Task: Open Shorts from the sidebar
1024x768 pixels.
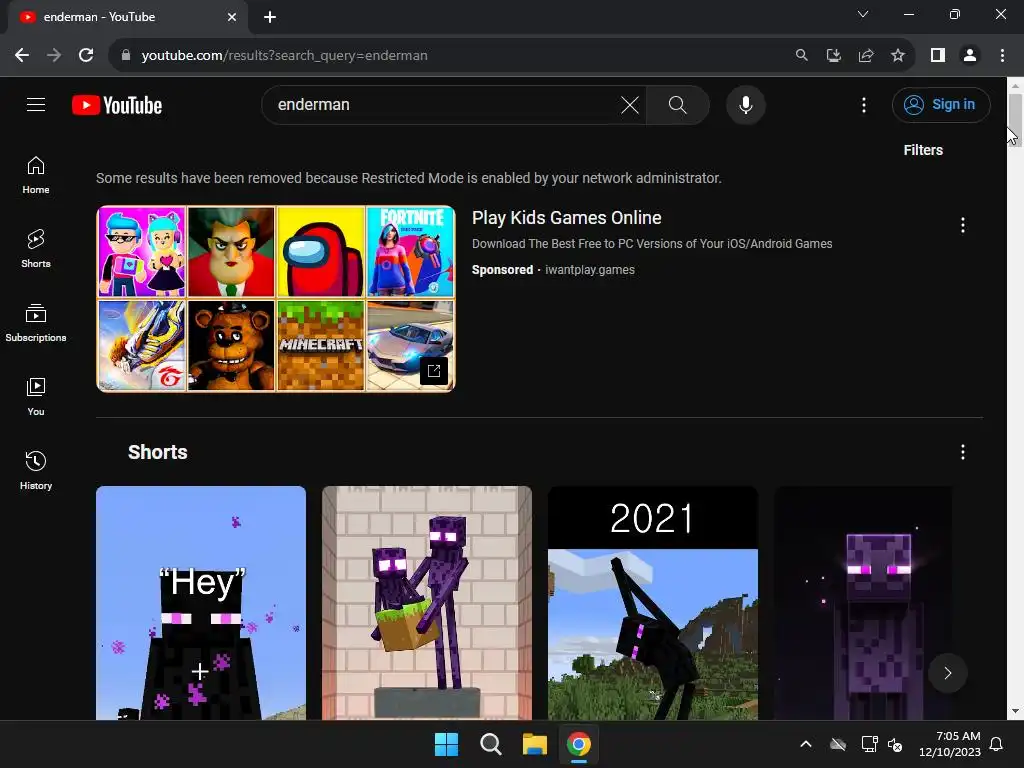Action: tap(36, 249)
